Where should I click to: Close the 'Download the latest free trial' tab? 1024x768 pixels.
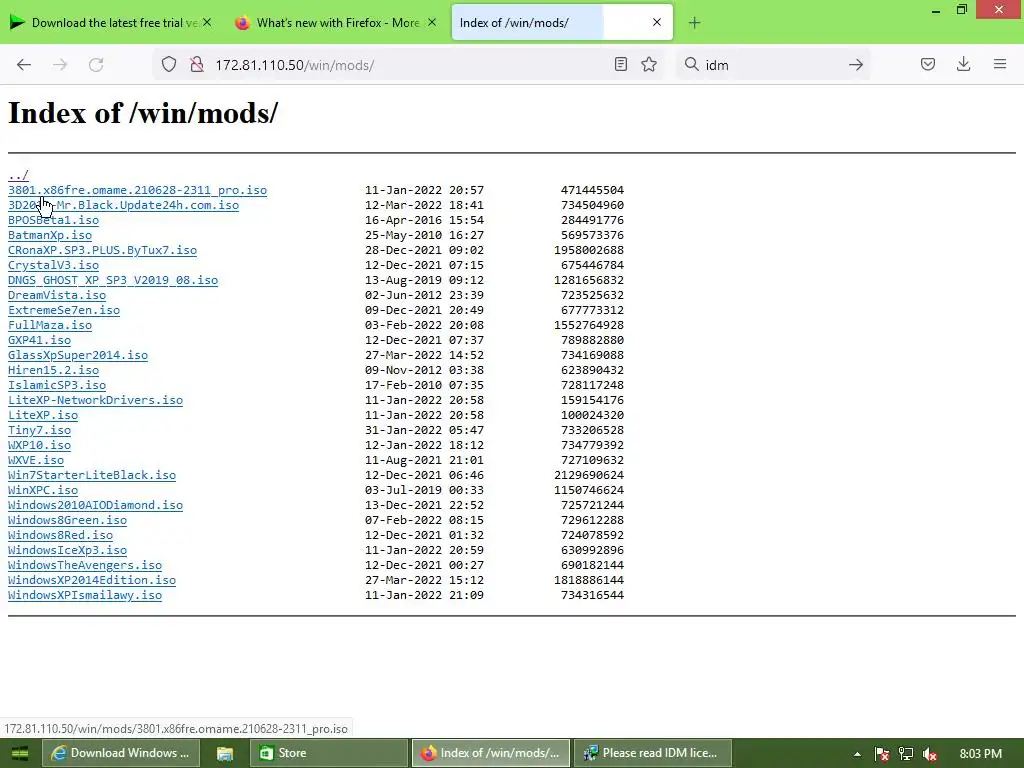tap(206, 22)
